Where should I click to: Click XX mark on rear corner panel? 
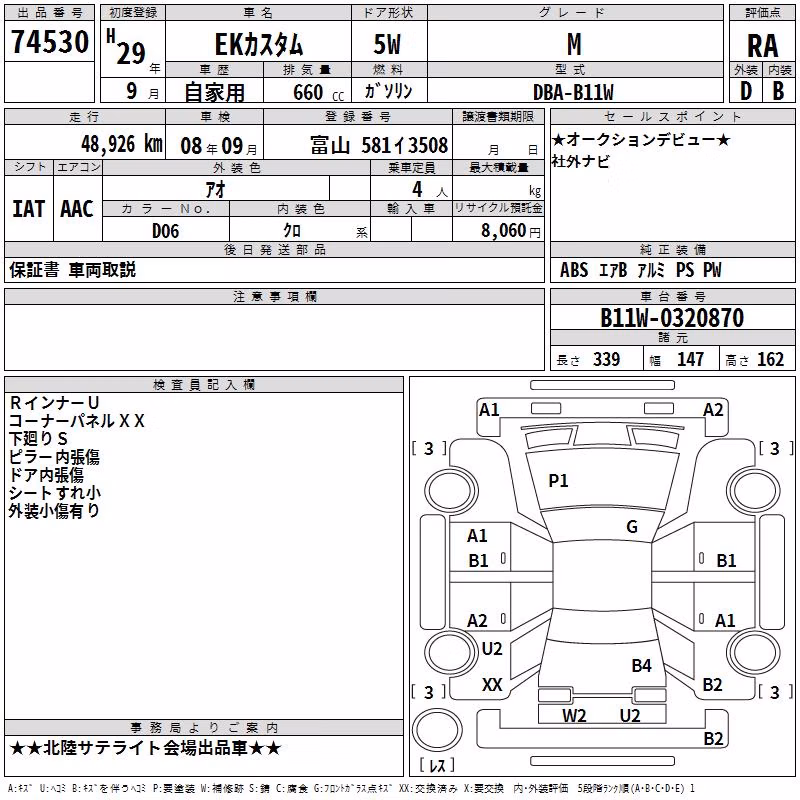click(x=492, y=685)
